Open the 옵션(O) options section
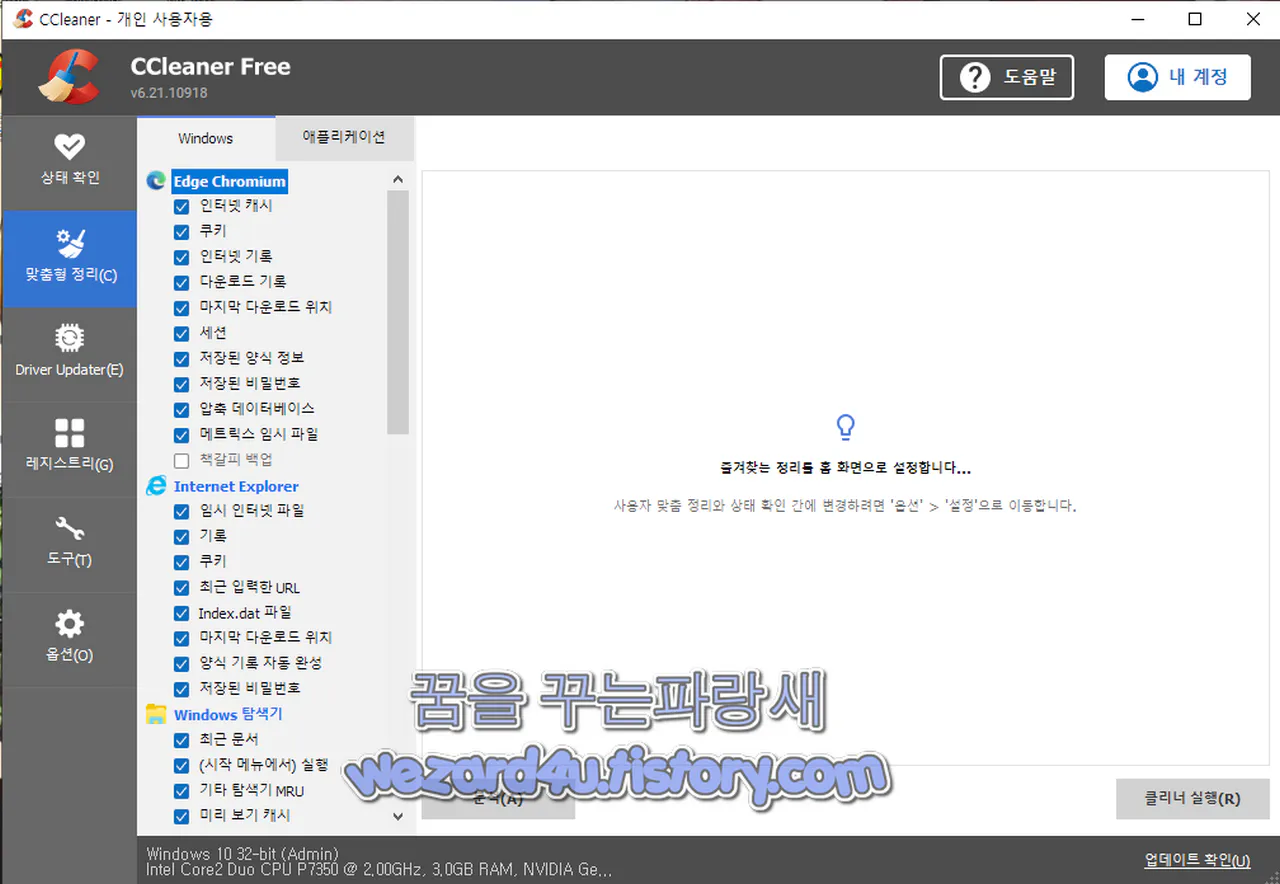The width and height of the screenshot is (1280, 884). [x=69, y=639]
